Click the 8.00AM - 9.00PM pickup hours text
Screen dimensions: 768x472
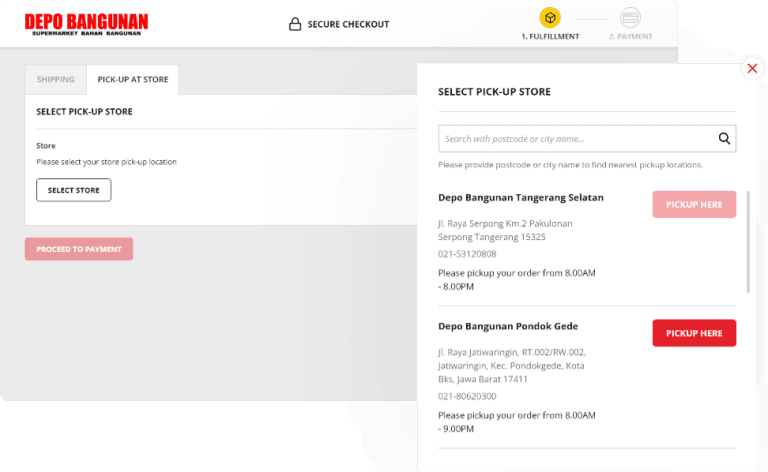(x=517, y=422)
